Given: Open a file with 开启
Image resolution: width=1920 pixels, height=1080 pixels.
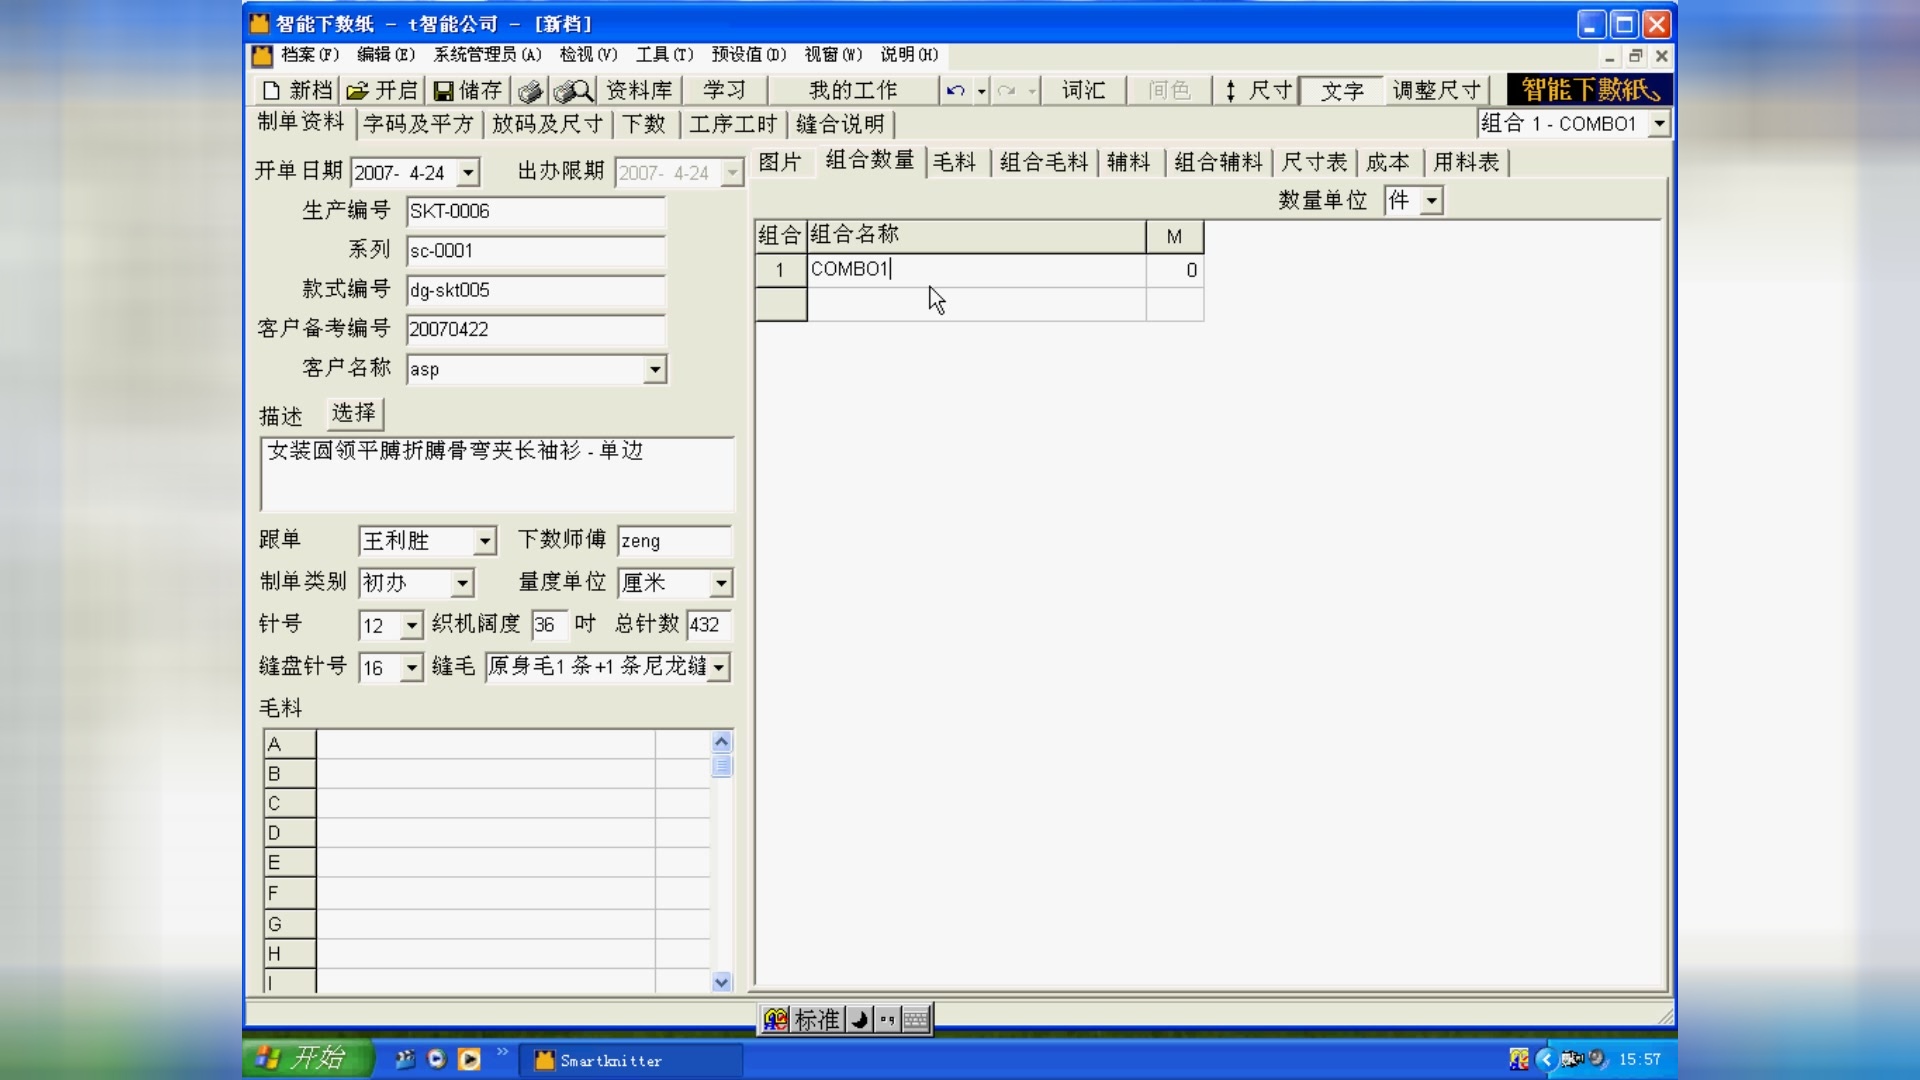Looking at the screenshot, I should tap(382, 91).
